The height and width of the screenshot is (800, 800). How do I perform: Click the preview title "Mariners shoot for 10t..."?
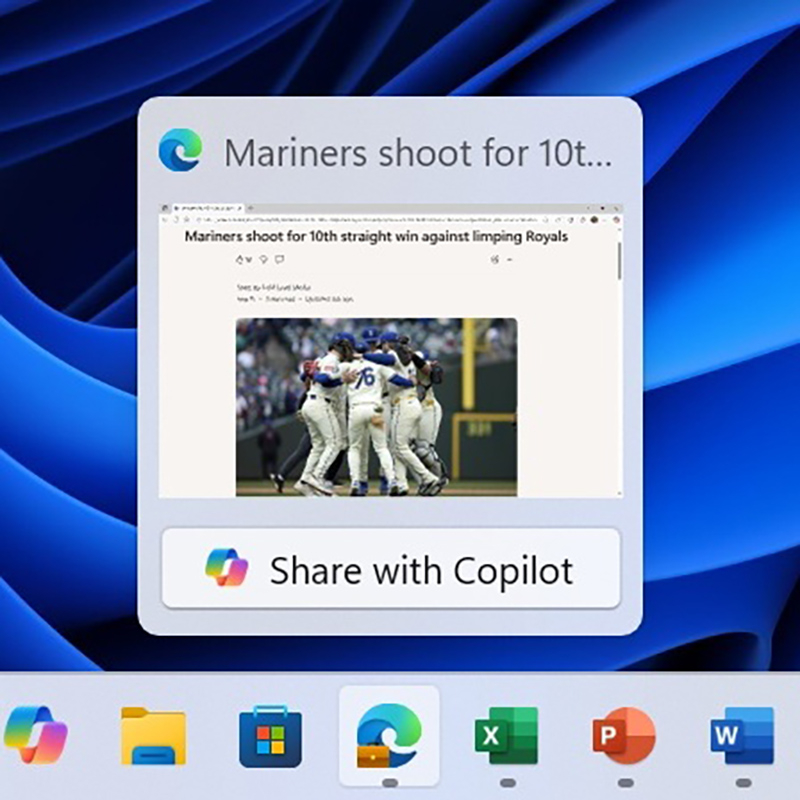point(418,153)
